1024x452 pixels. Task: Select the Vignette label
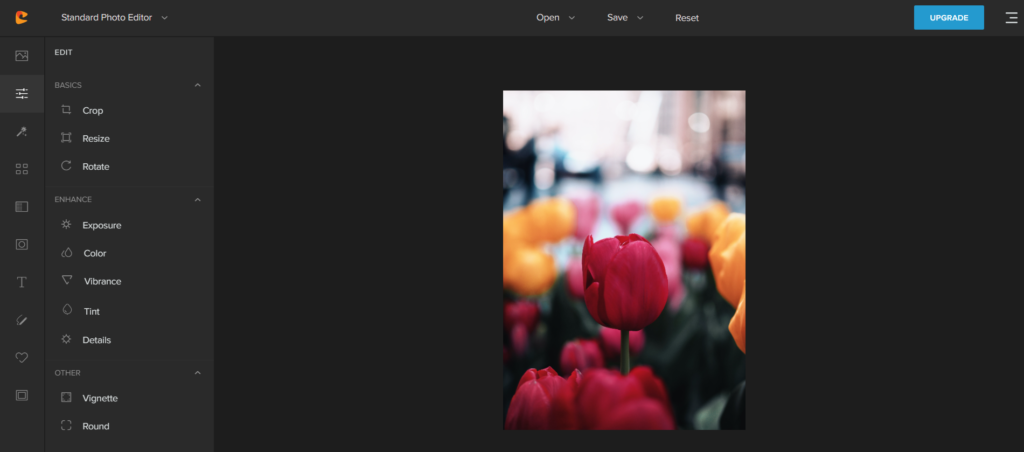(100, 398)
